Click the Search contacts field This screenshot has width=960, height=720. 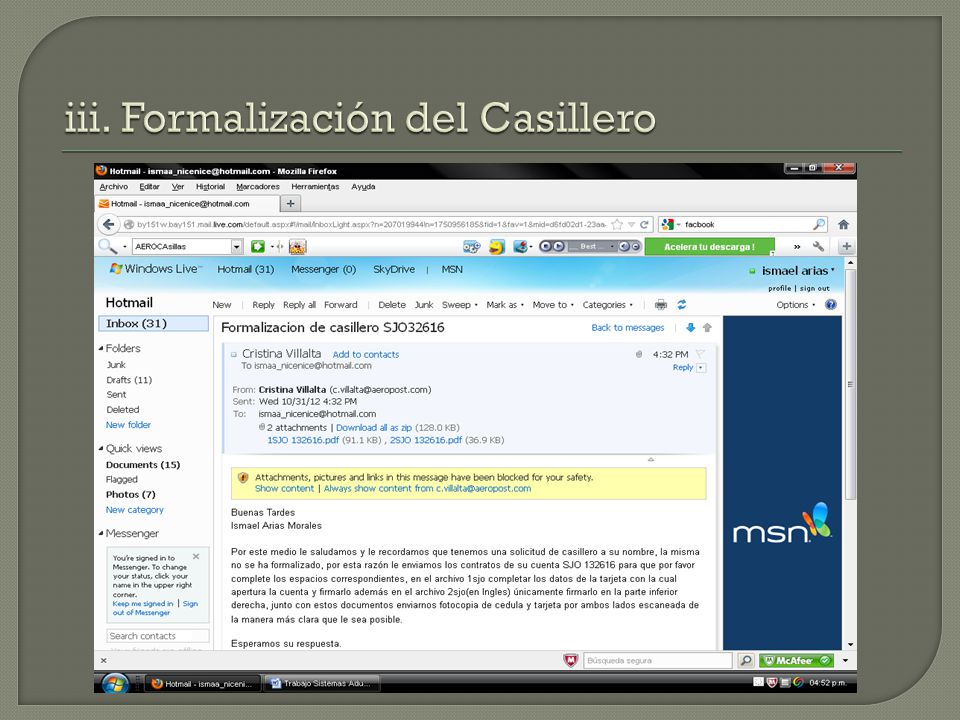coord(158,636)
